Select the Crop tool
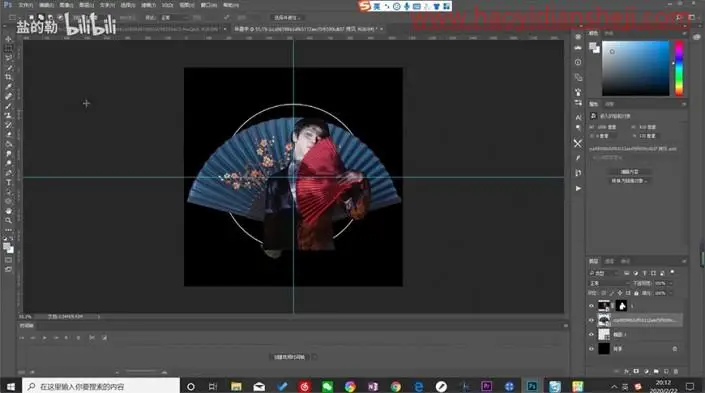Screen dimensions: 705x393 click(x=8, y=77)
